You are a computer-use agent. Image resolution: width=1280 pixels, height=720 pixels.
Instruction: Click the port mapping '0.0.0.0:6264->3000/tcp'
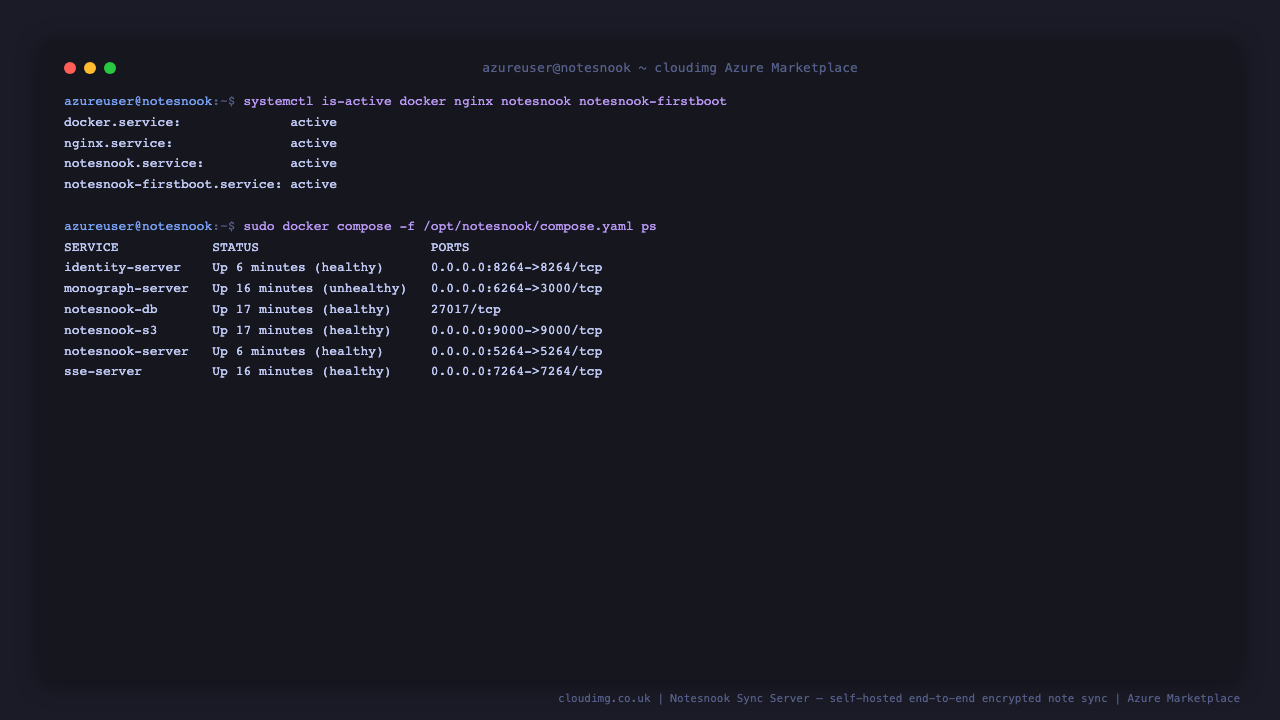point(517,289)
